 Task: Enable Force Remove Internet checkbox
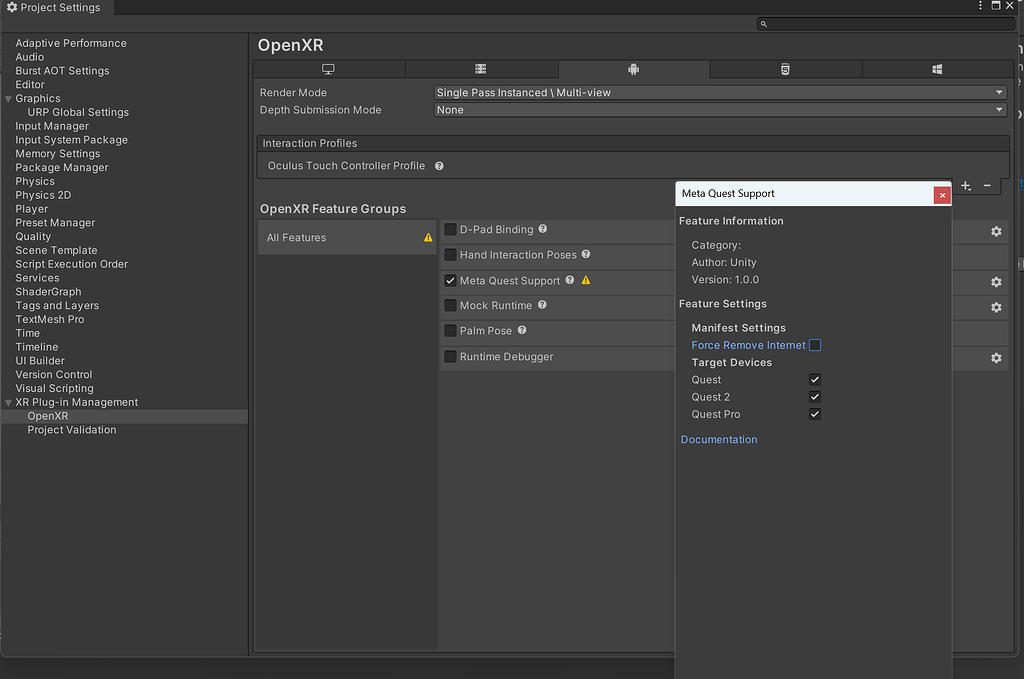[x=815, y=345]
